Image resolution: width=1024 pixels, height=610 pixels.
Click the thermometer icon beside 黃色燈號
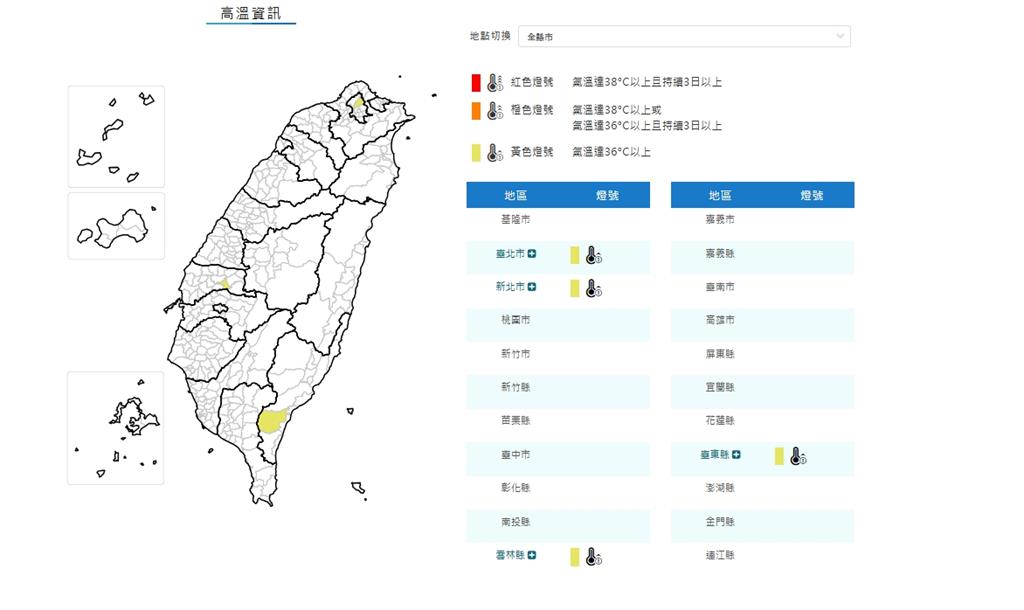tap(495, 153)
